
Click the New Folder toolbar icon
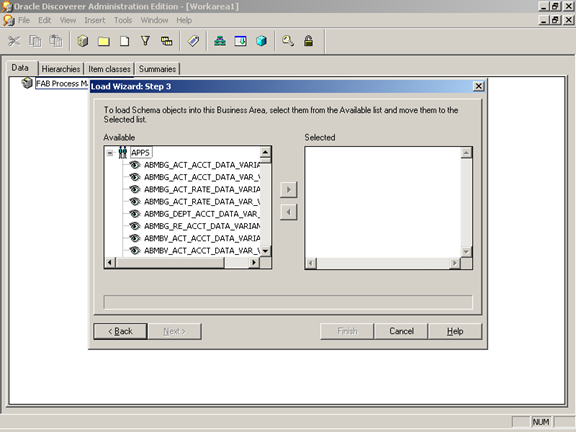pos(104,41)
